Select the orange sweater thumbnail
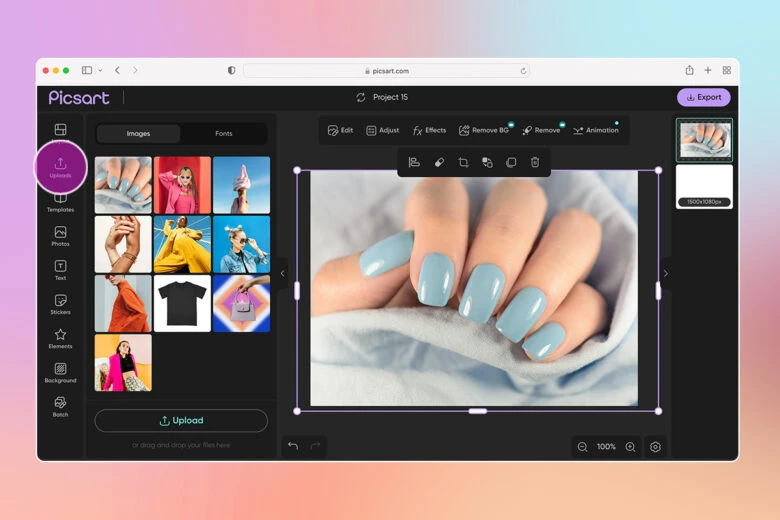Image resolution: width=780 pixels, height=520 pixels. 123,304
